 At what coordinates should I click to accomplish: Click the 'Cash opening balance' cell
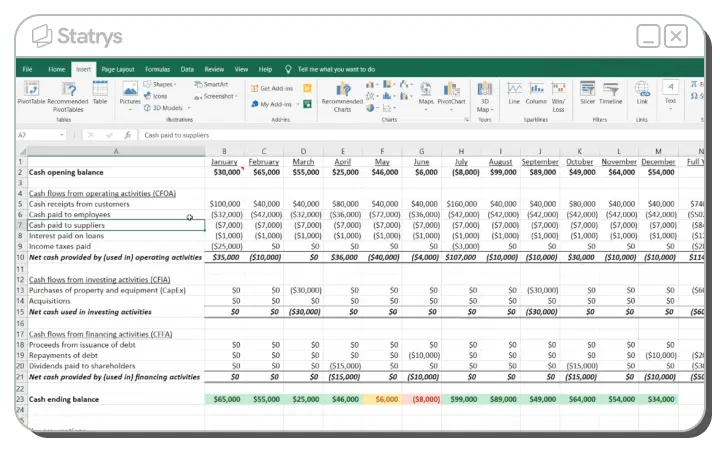(116, 173)
